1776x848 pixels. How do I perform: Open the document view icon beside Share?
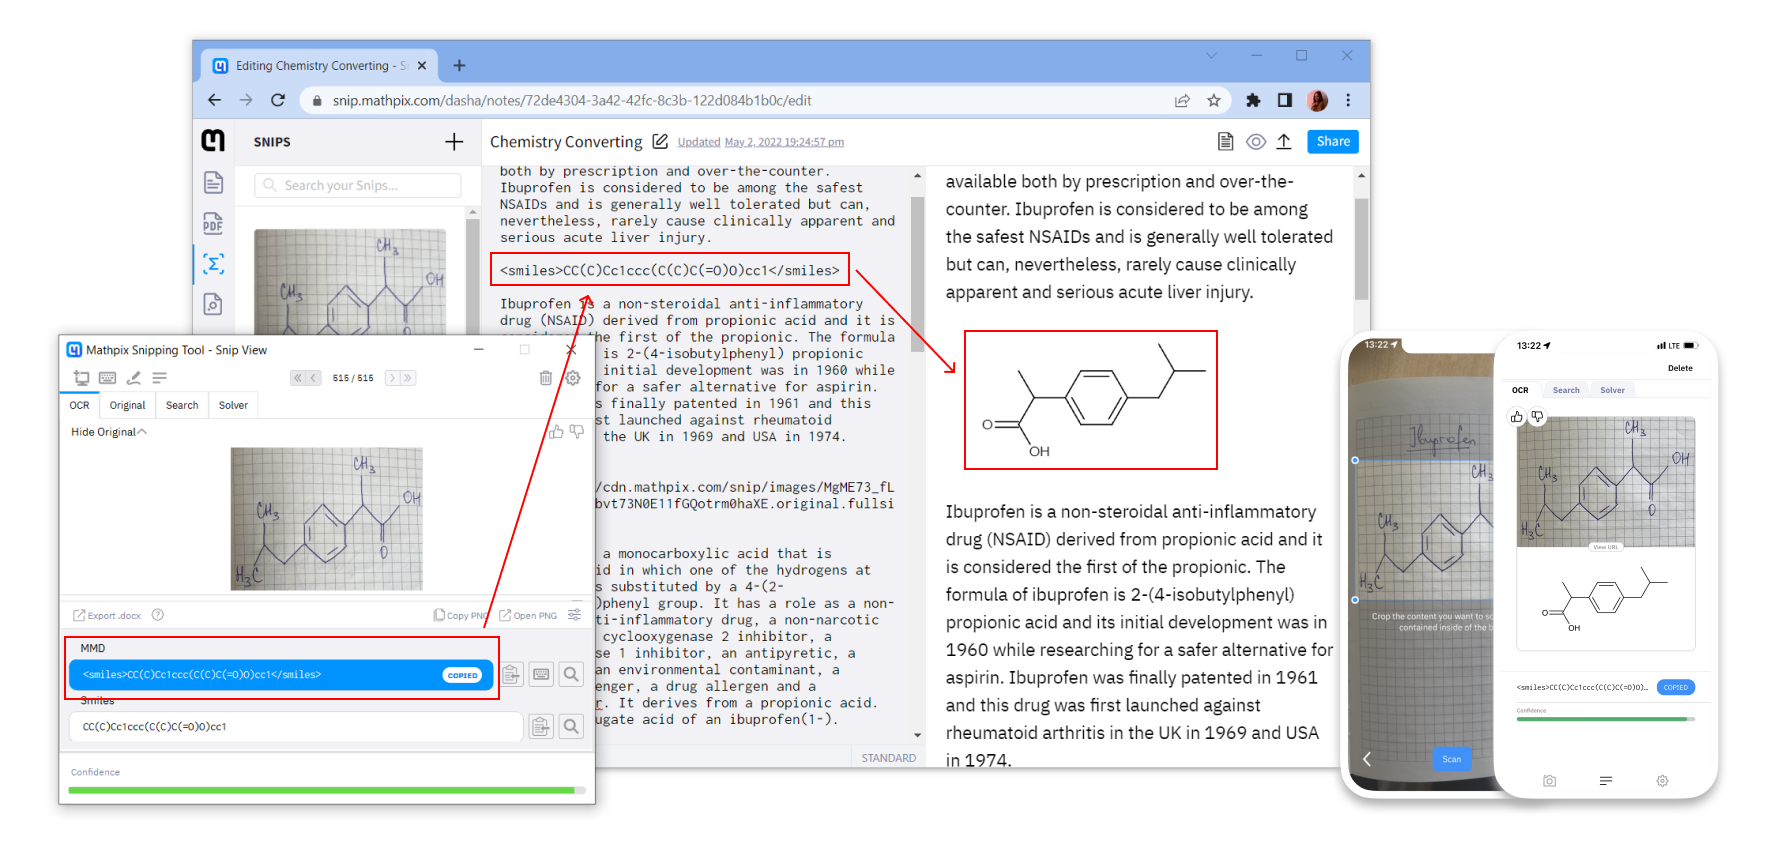tap(1225, 142)
